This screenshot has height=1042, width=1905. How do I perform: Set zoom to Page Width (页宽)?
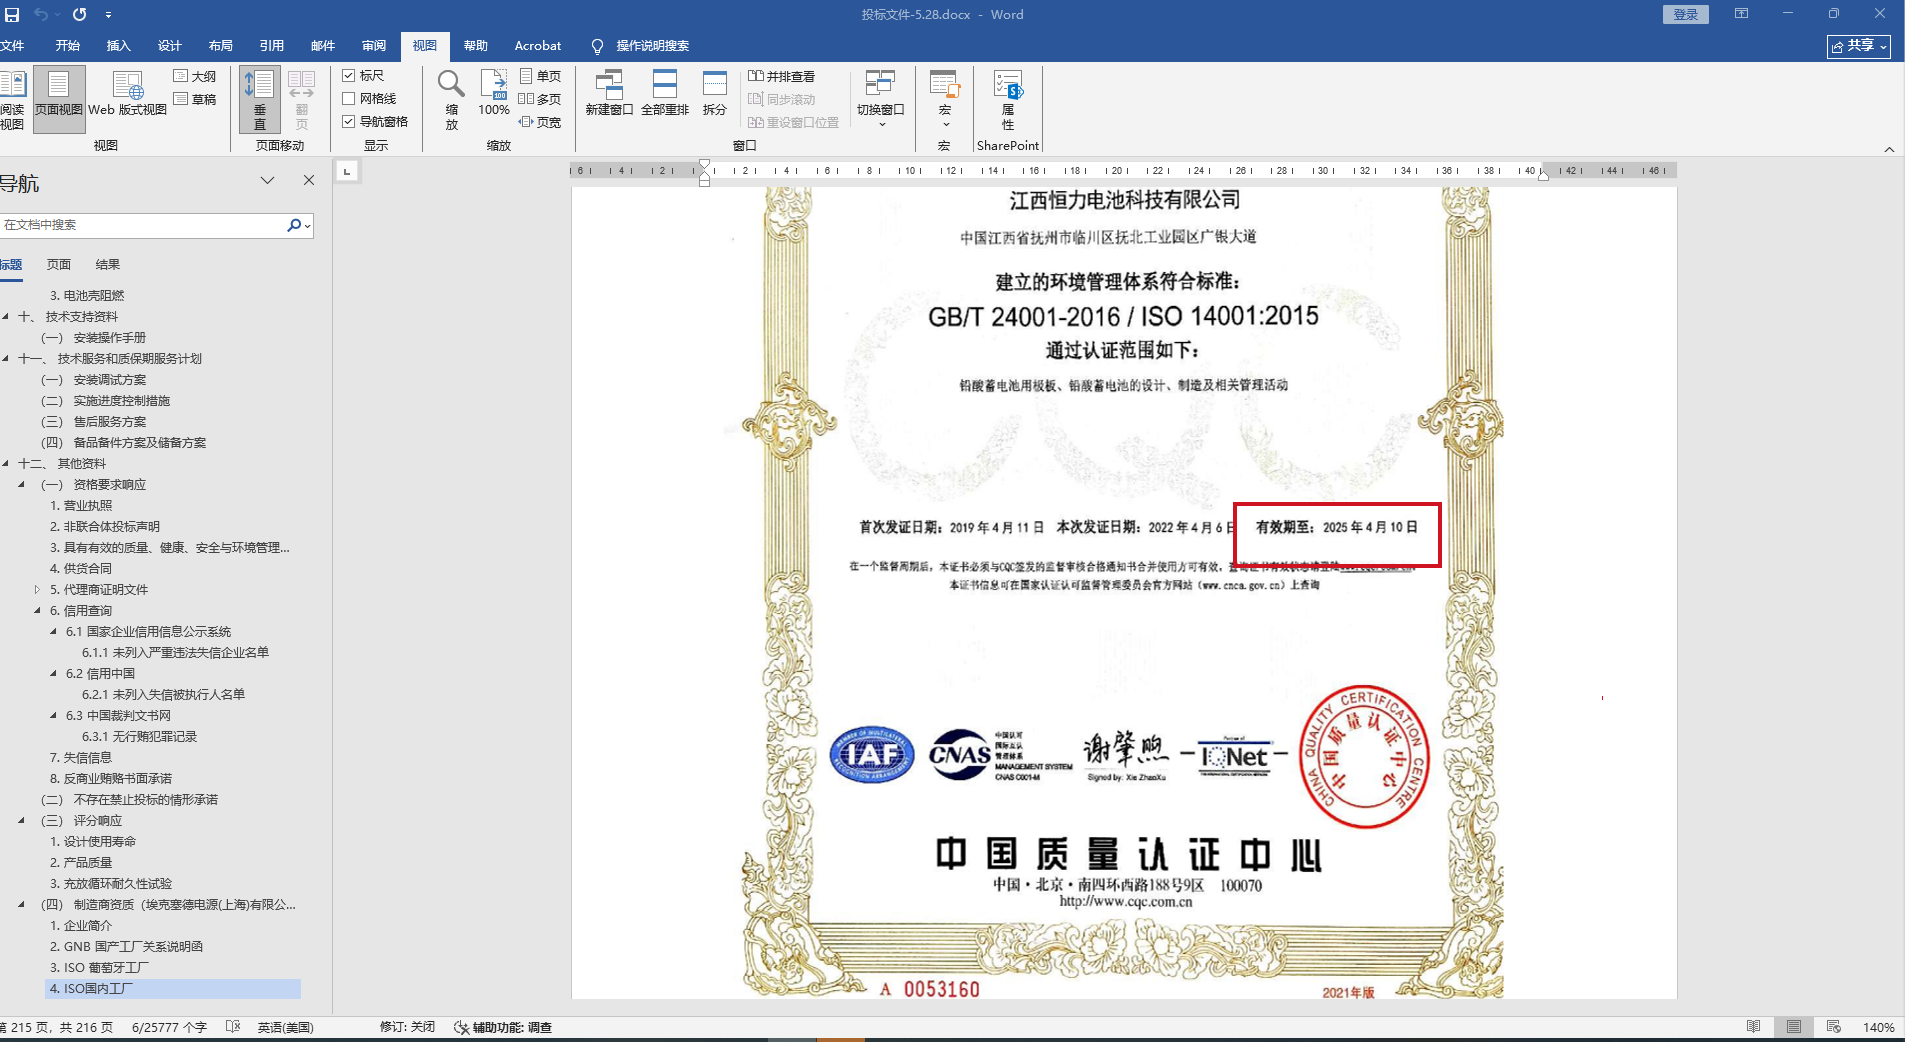[x=541, y=122]
